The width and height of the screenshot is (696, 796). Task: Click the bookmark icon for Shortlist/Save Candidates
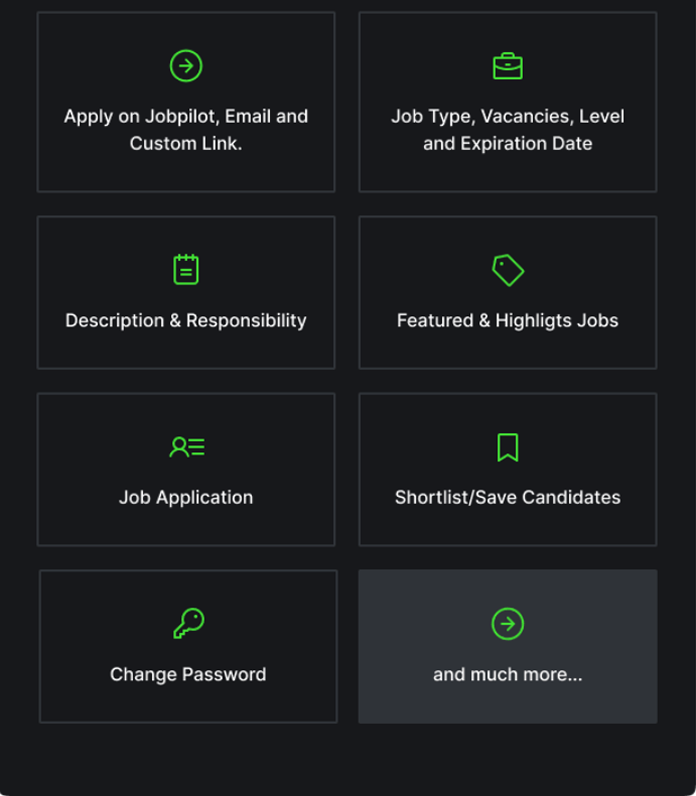click(508, 447)
